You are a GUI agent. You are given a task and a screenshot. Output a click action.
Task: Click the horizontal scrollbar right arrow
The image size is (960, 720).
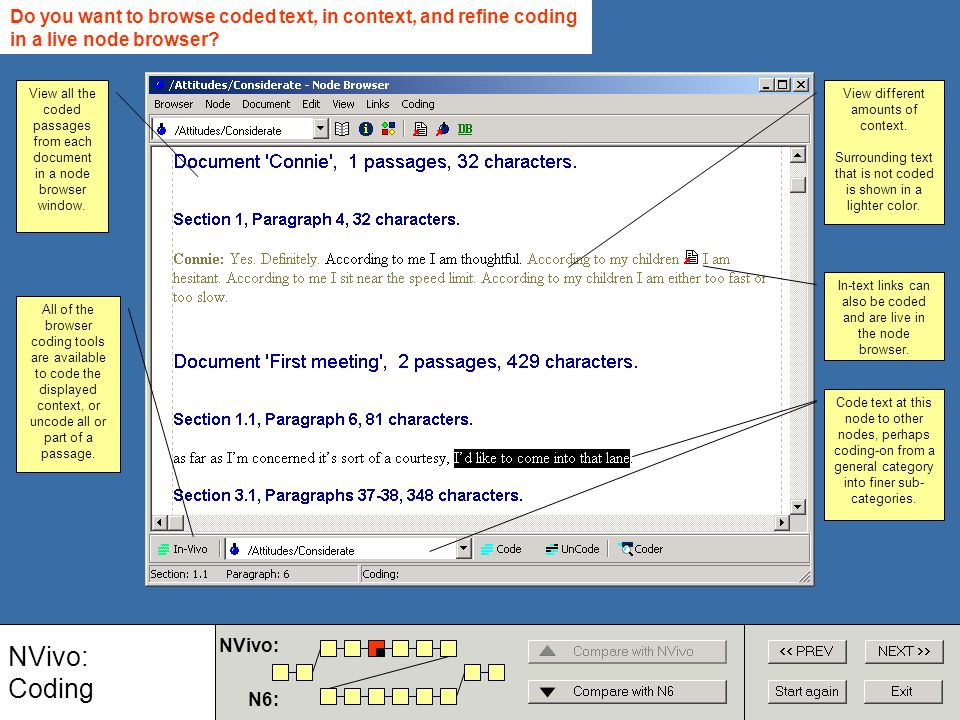(x=781, y=522)
